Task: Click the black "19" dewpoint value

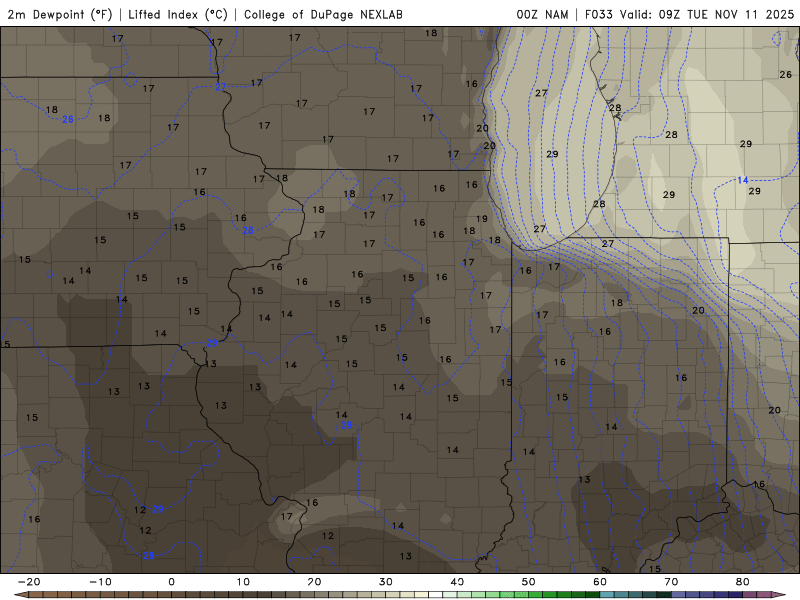Action: tap(482, 218)
